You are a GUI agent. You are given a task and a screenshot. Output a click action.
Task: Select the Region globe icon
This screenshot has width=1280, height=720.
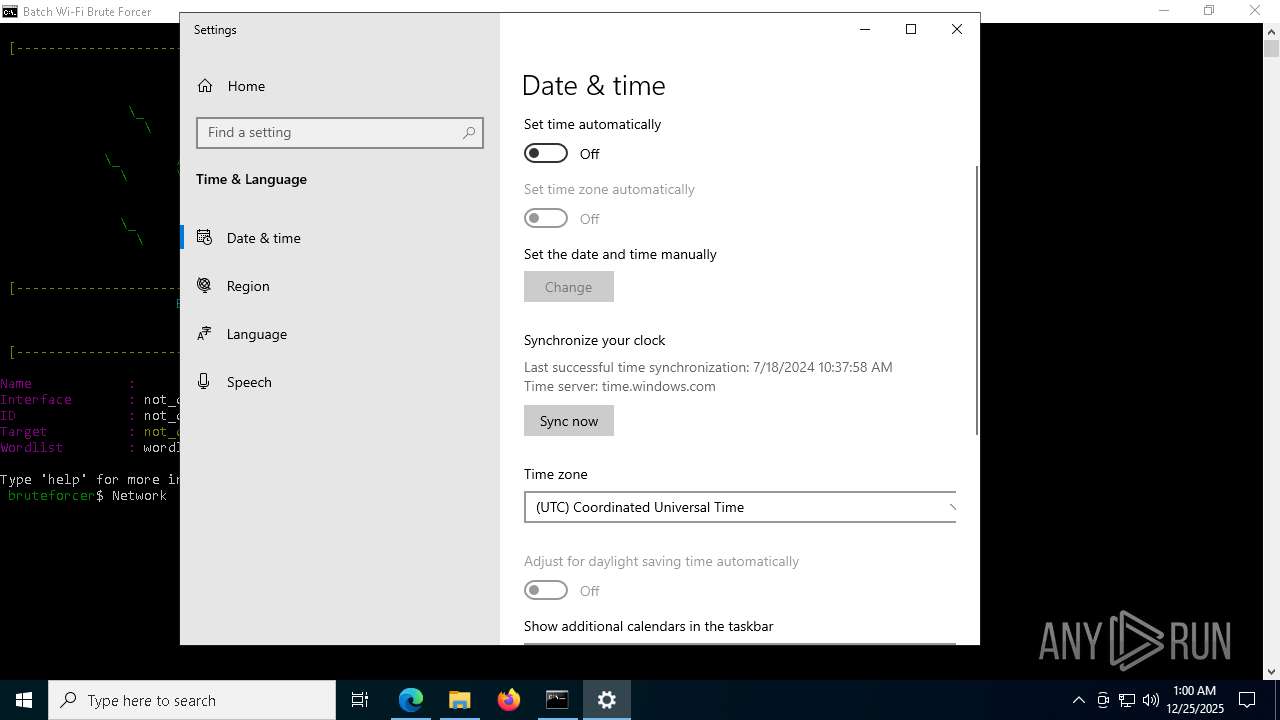tap(204, 286)
